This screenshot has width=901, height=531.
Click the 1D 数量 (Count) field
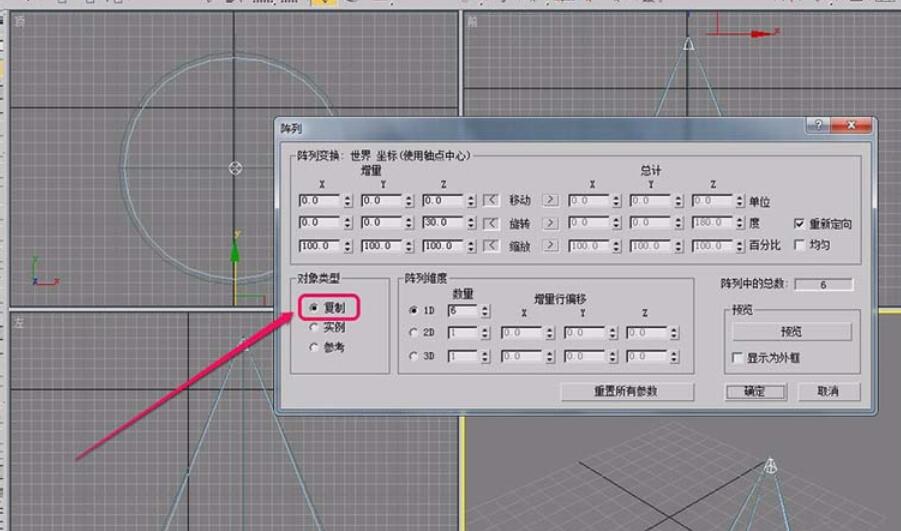[463, 311]
